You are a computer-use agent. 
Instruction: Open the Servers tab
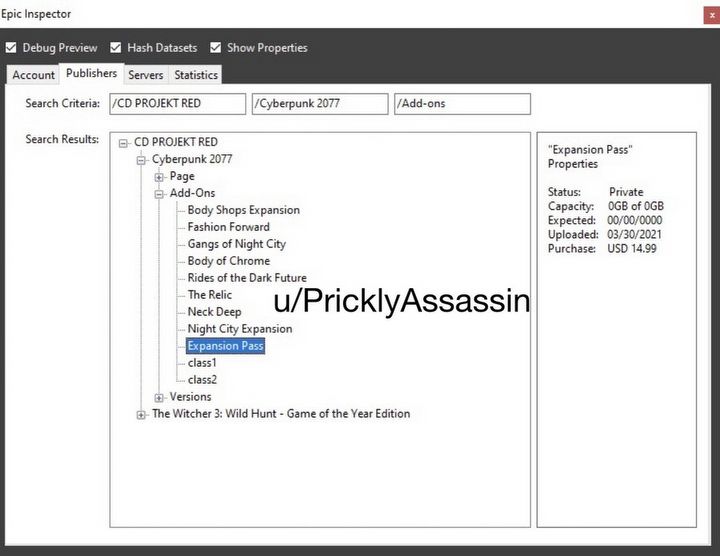(x=145, y=75)
